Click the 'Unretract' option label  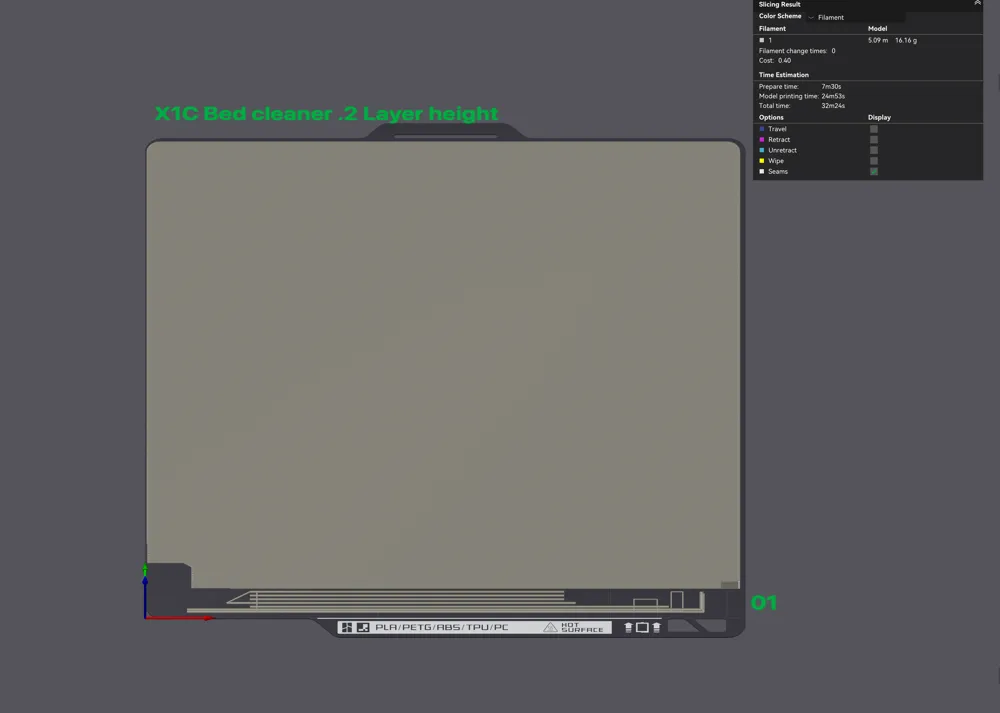click(783, 151)
